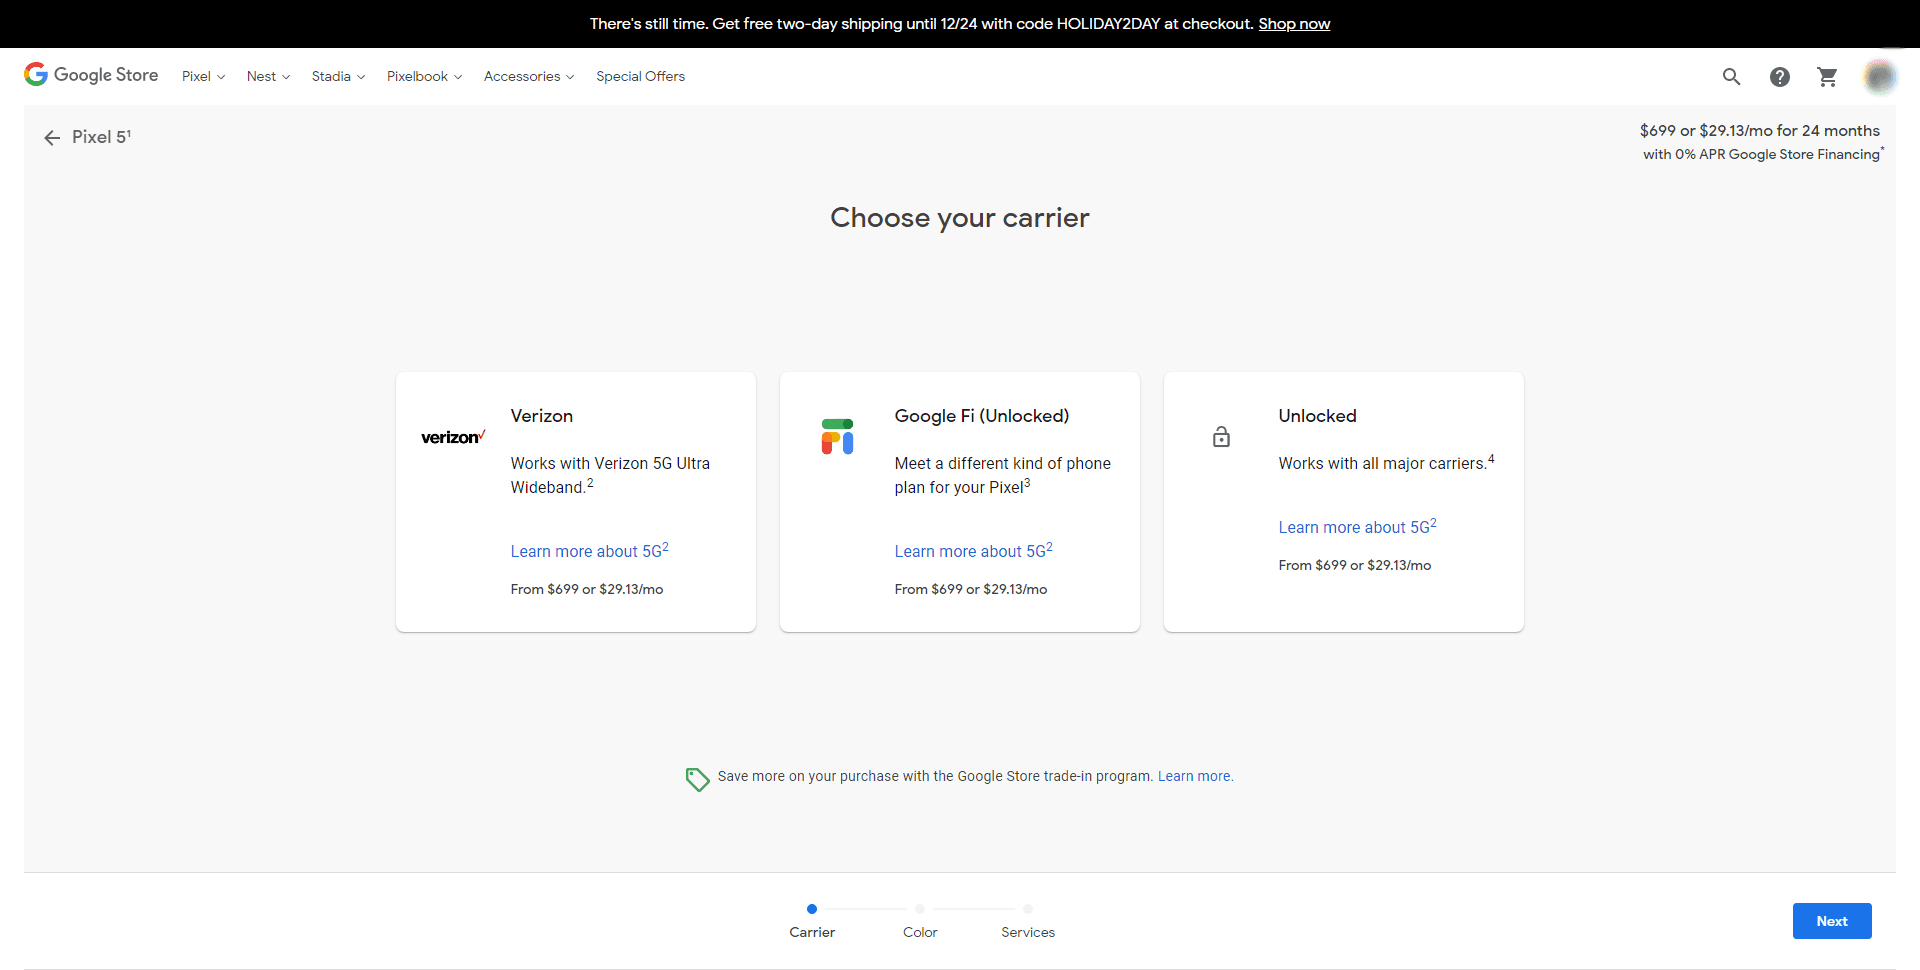Image resolution: width=1920 pixels, height=970 pixels.
Task: Click the Verizon logo
Action: coord(453,437)
